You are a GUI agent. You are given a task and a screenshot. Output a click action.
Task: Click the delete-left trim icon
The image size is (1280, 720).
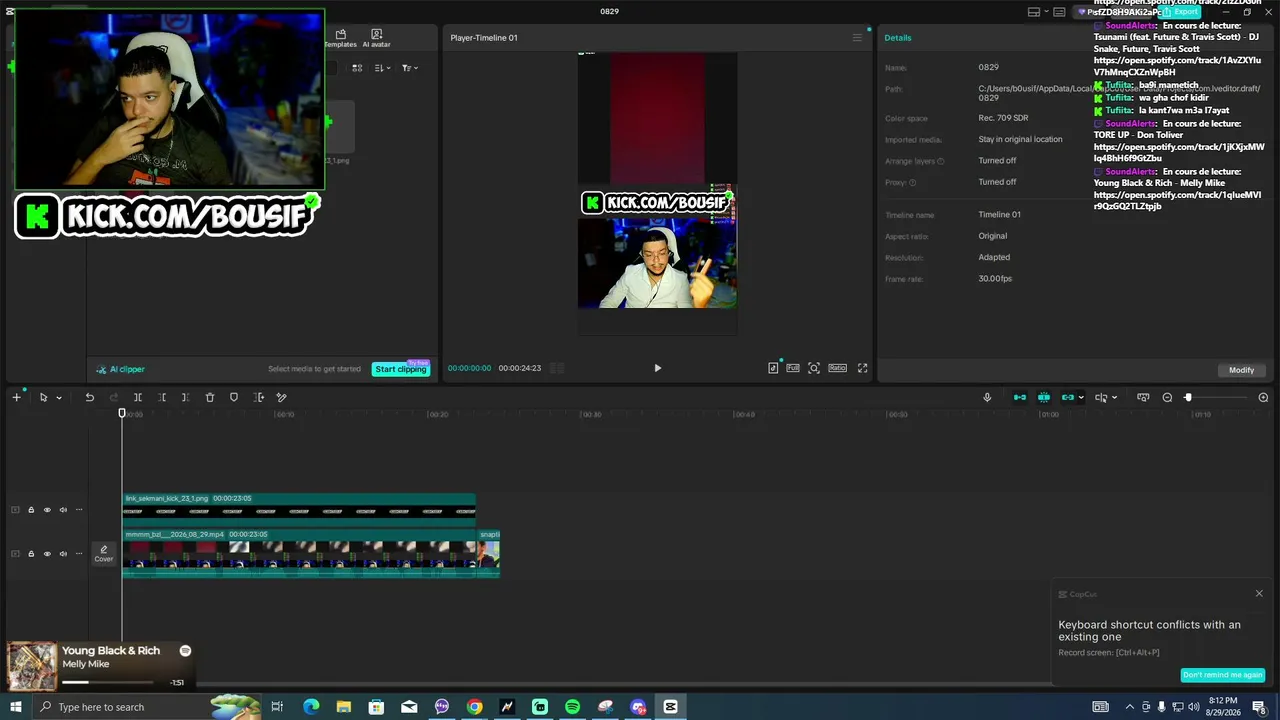pos(162,397)
